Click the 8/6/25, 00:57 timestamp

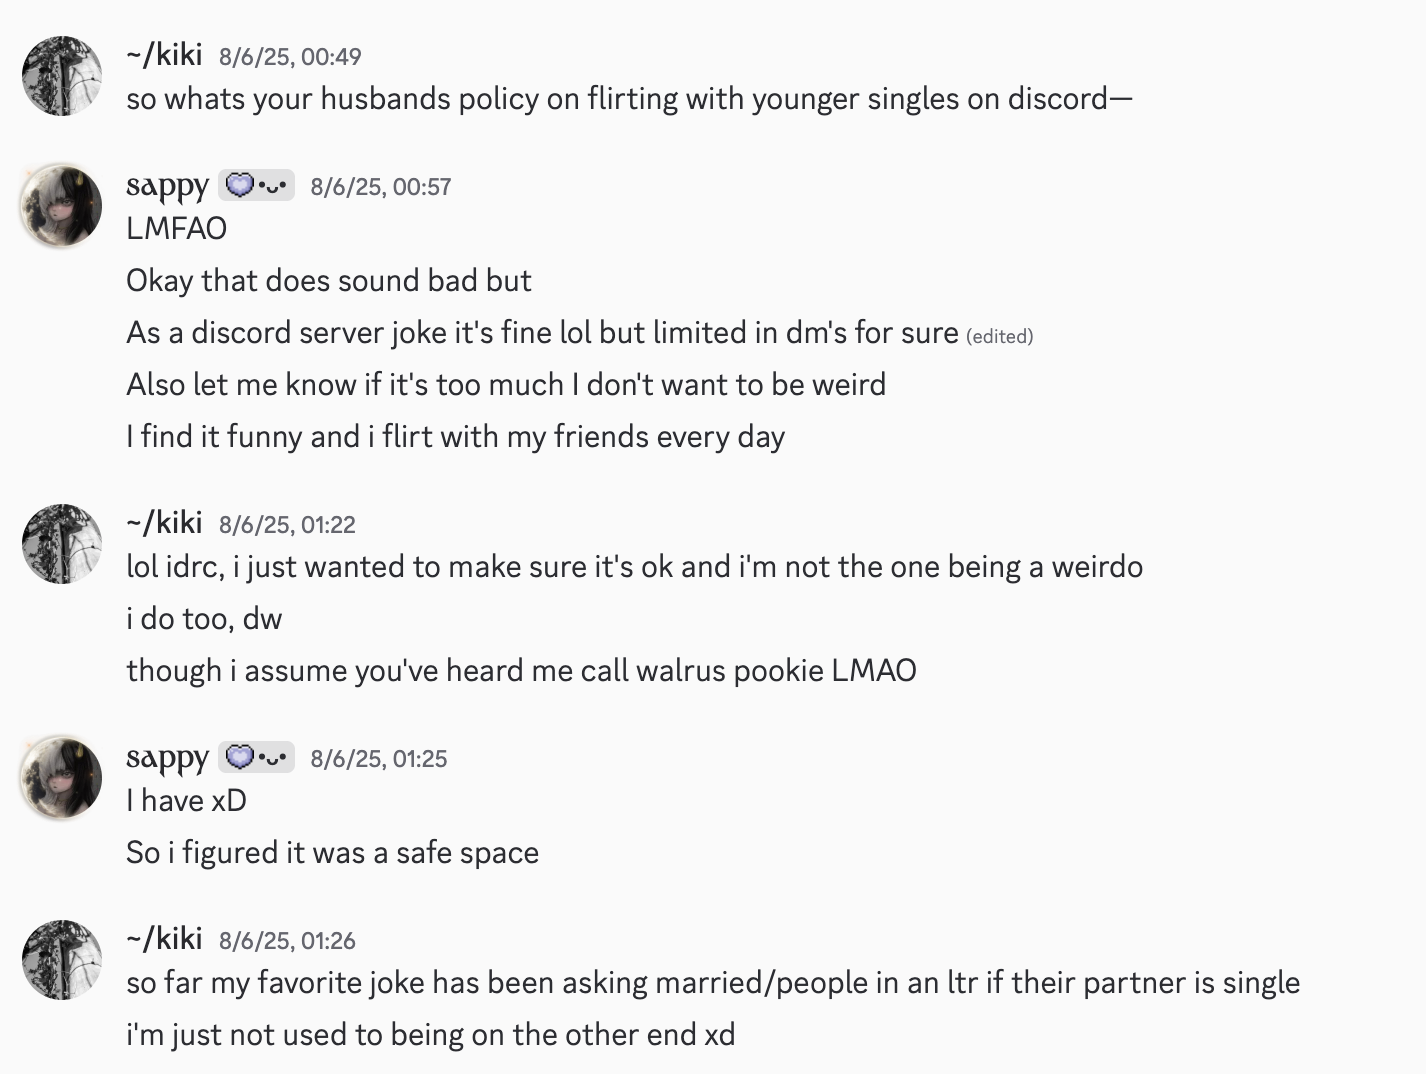click(381, 187)
